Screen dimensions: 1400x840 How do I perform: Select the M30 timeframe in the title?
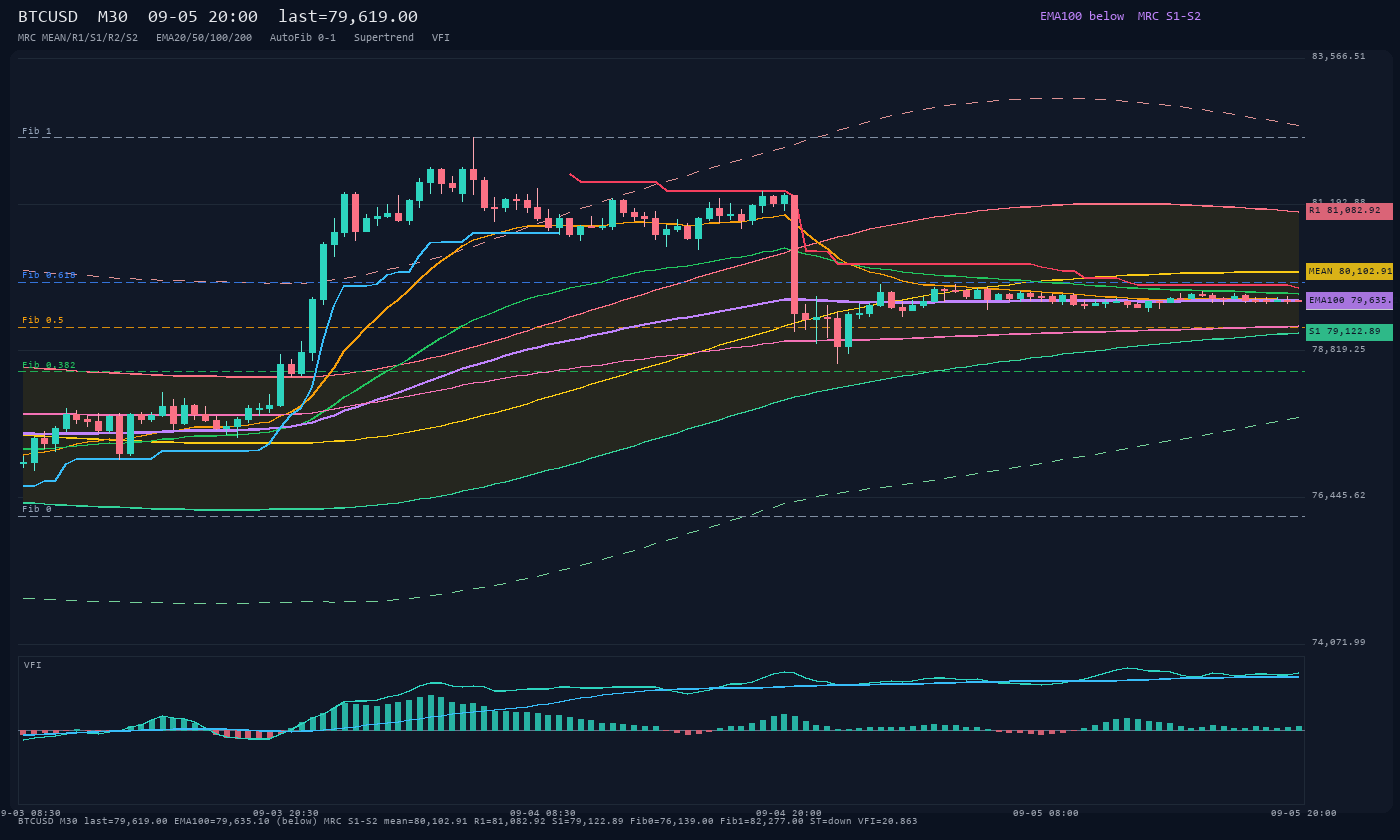pos(113,16)
